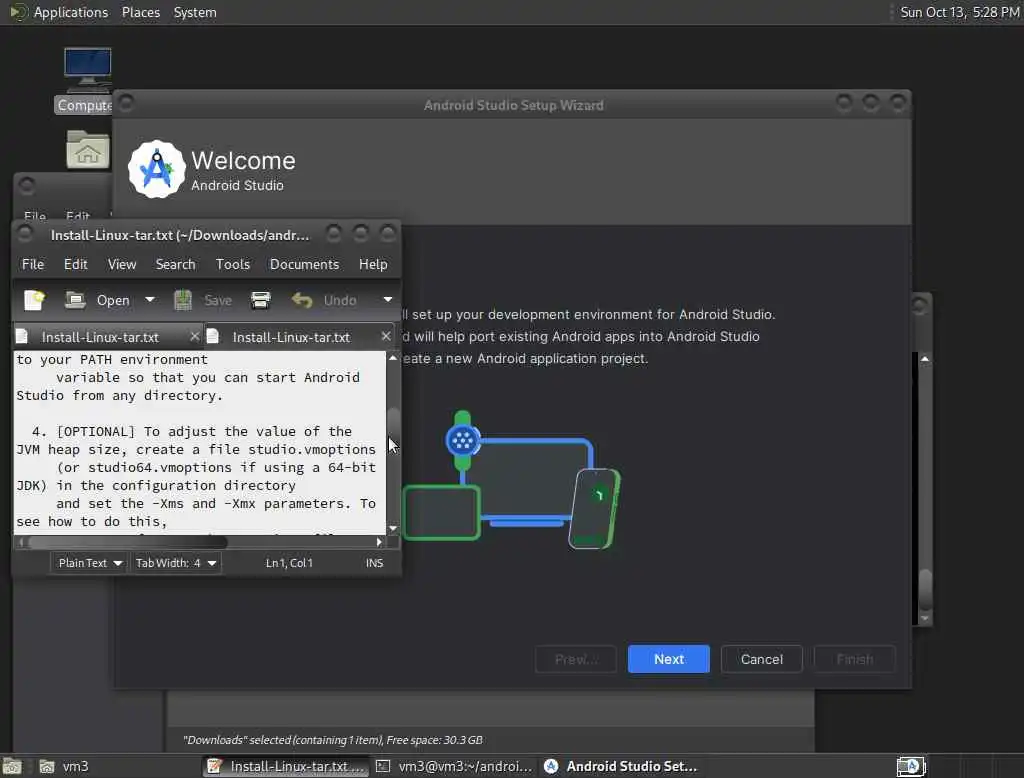Click the text editor window menu button

(25, 234)
